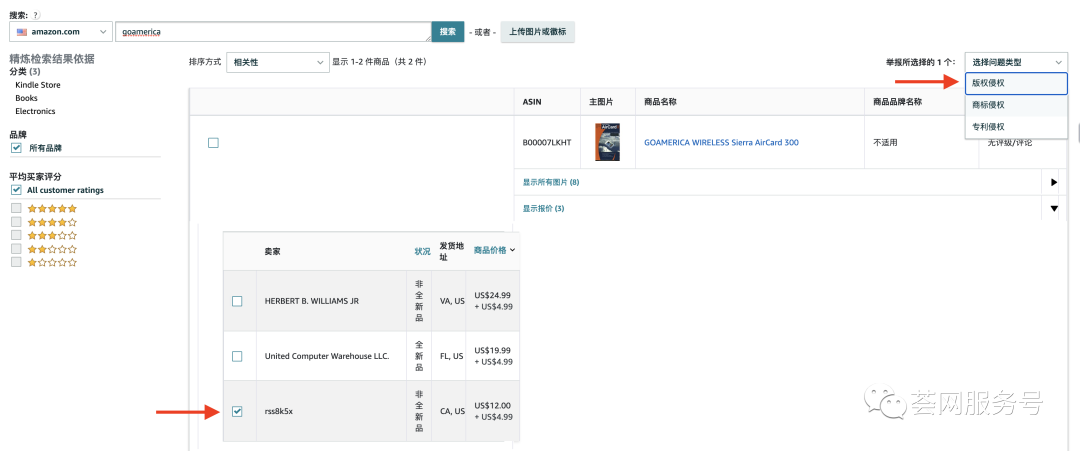Viewport: 1080px width, 451px height.
Task: Click the ASIN text B00007LKHT
Action: (547, 143)
